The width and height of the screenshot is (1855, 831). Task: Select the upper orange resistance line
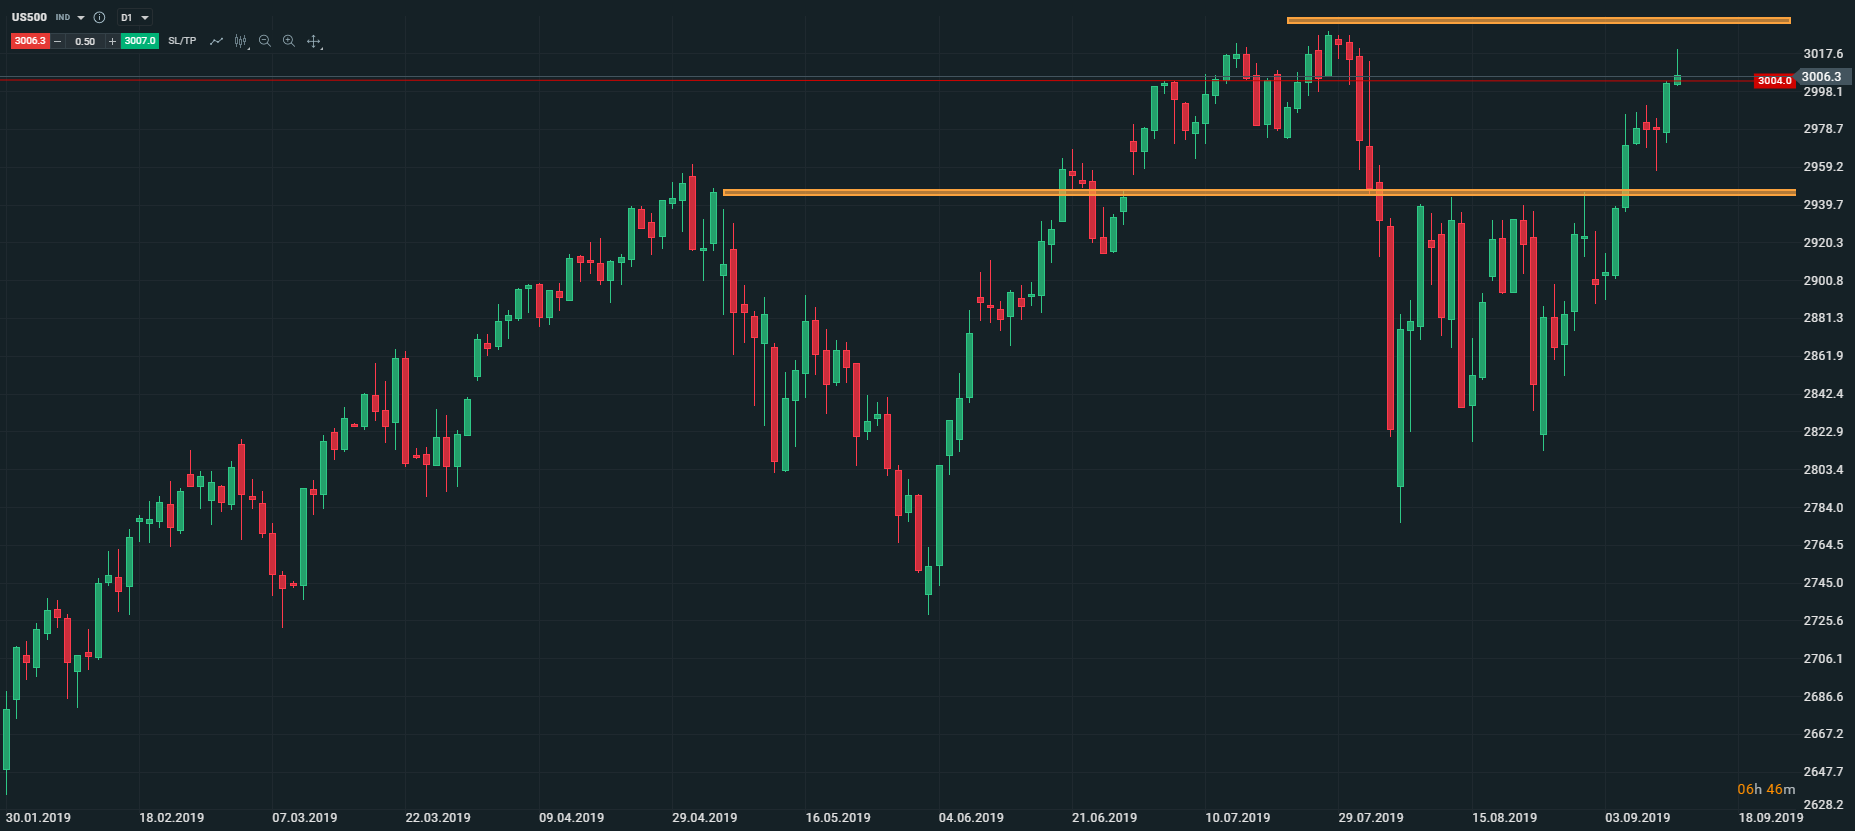(1538, 20)
